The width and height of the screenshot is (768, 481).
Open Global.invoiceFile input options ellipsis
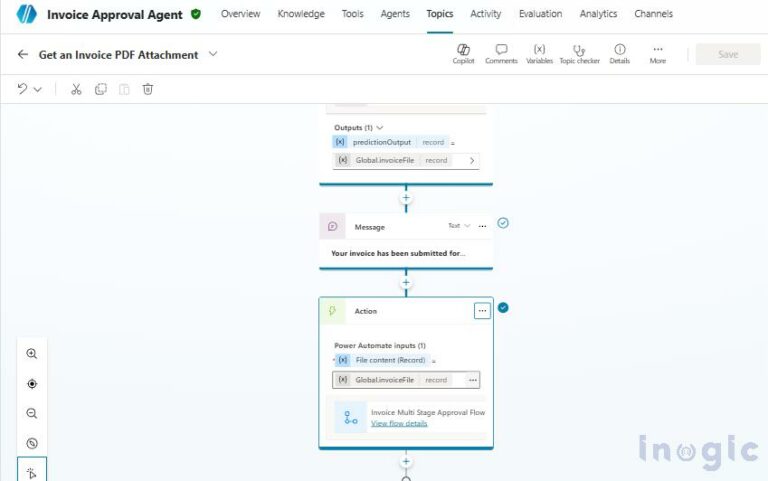473,380
